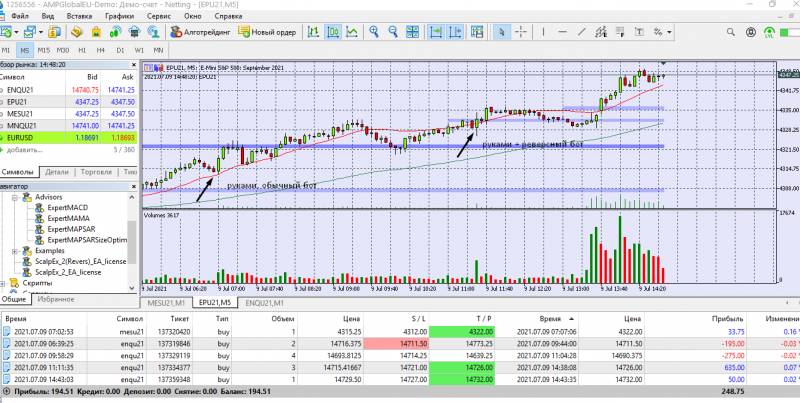
Task: Tile chart windows grid icon
Action: coord(412,32)
